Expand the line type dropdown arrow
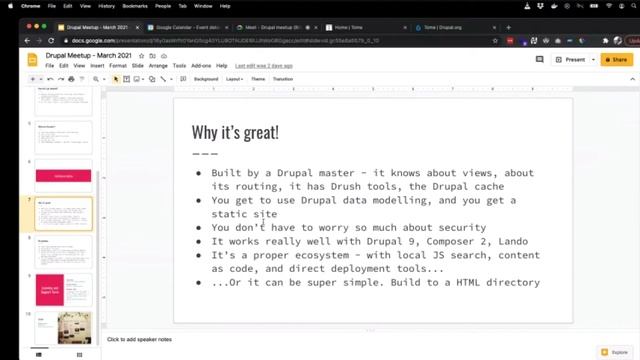 171,79
